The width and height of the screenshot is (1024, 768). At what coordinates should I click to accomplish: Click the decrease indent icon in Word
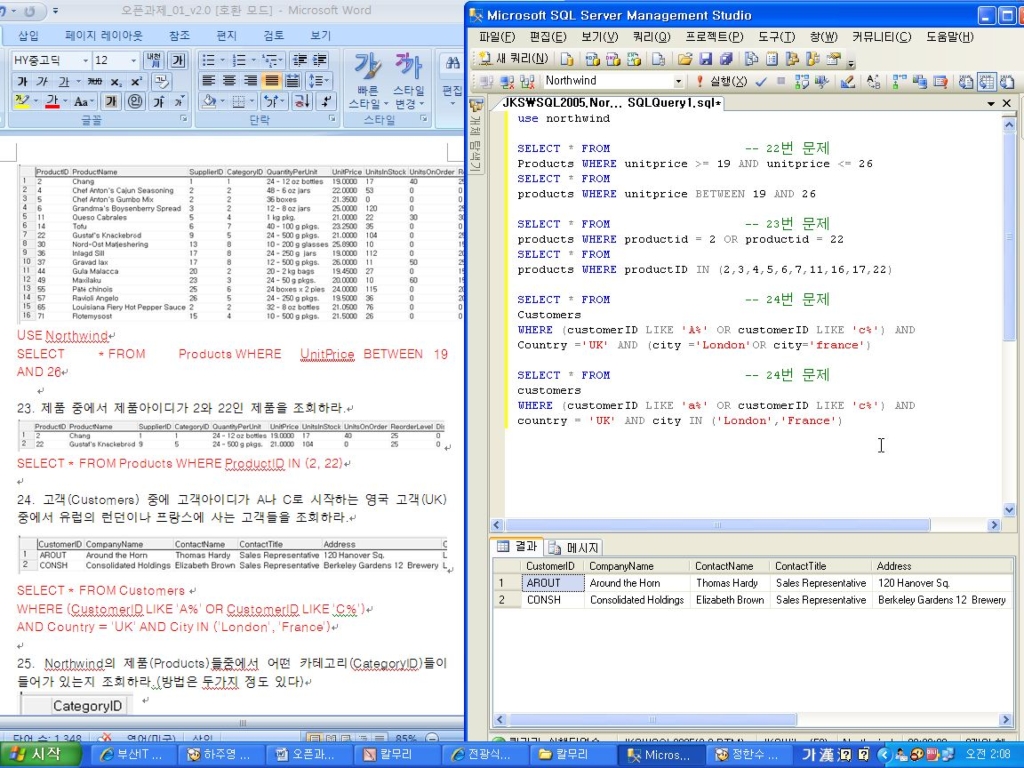click(x=299, y=61)
